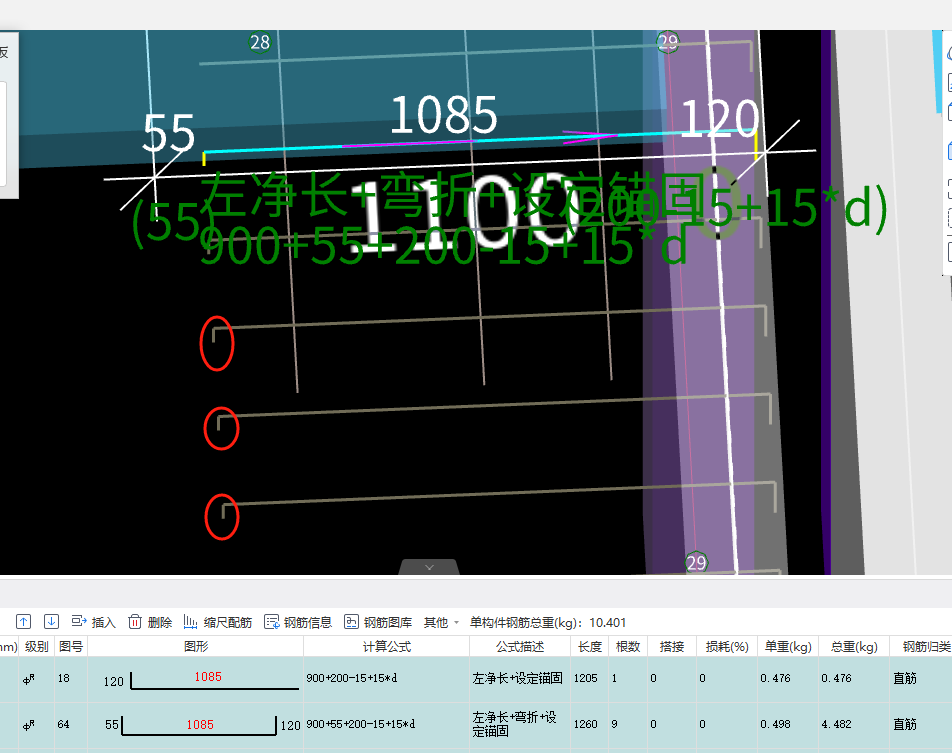Click 删除 to delete the rebar row
The height and width of the screenshot is (753, 952).
click(150, 622)
